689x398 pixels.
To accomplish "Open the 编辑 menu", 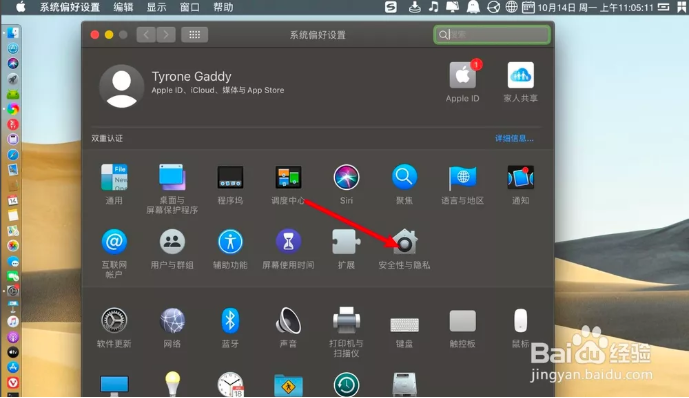I will tap(123, 7).
